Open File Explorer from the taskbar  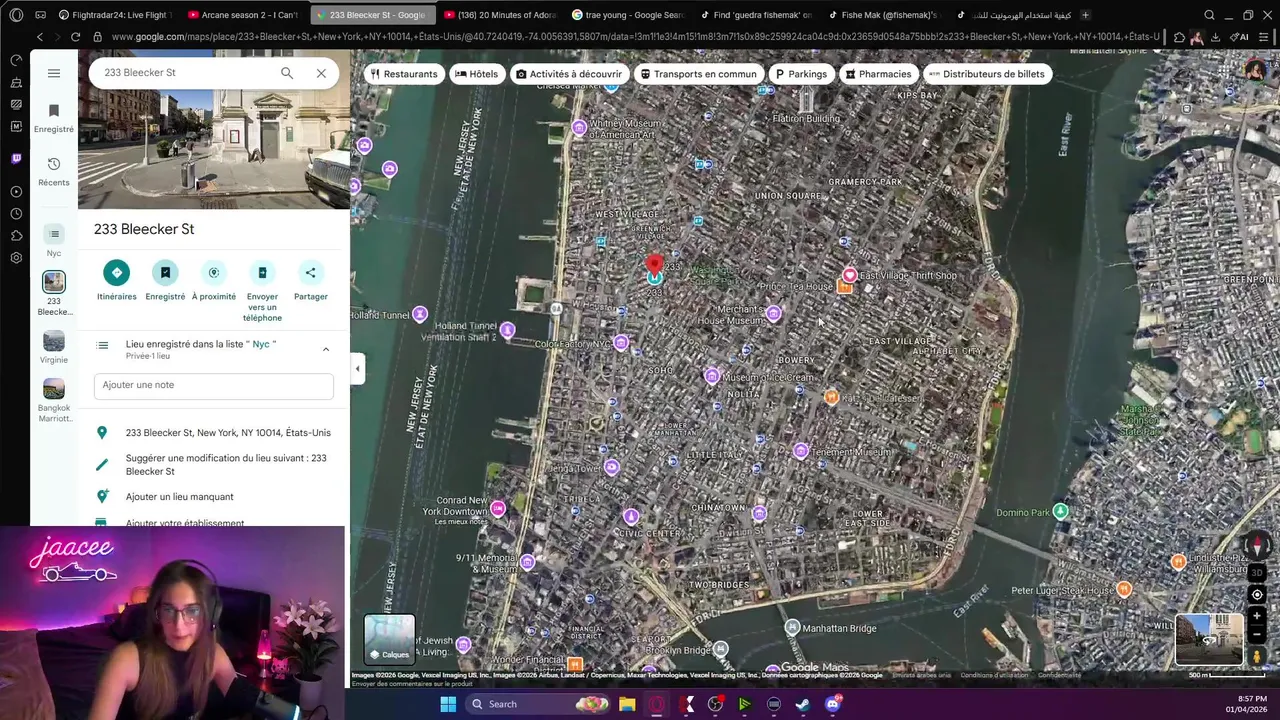click(x=627, y=704)
